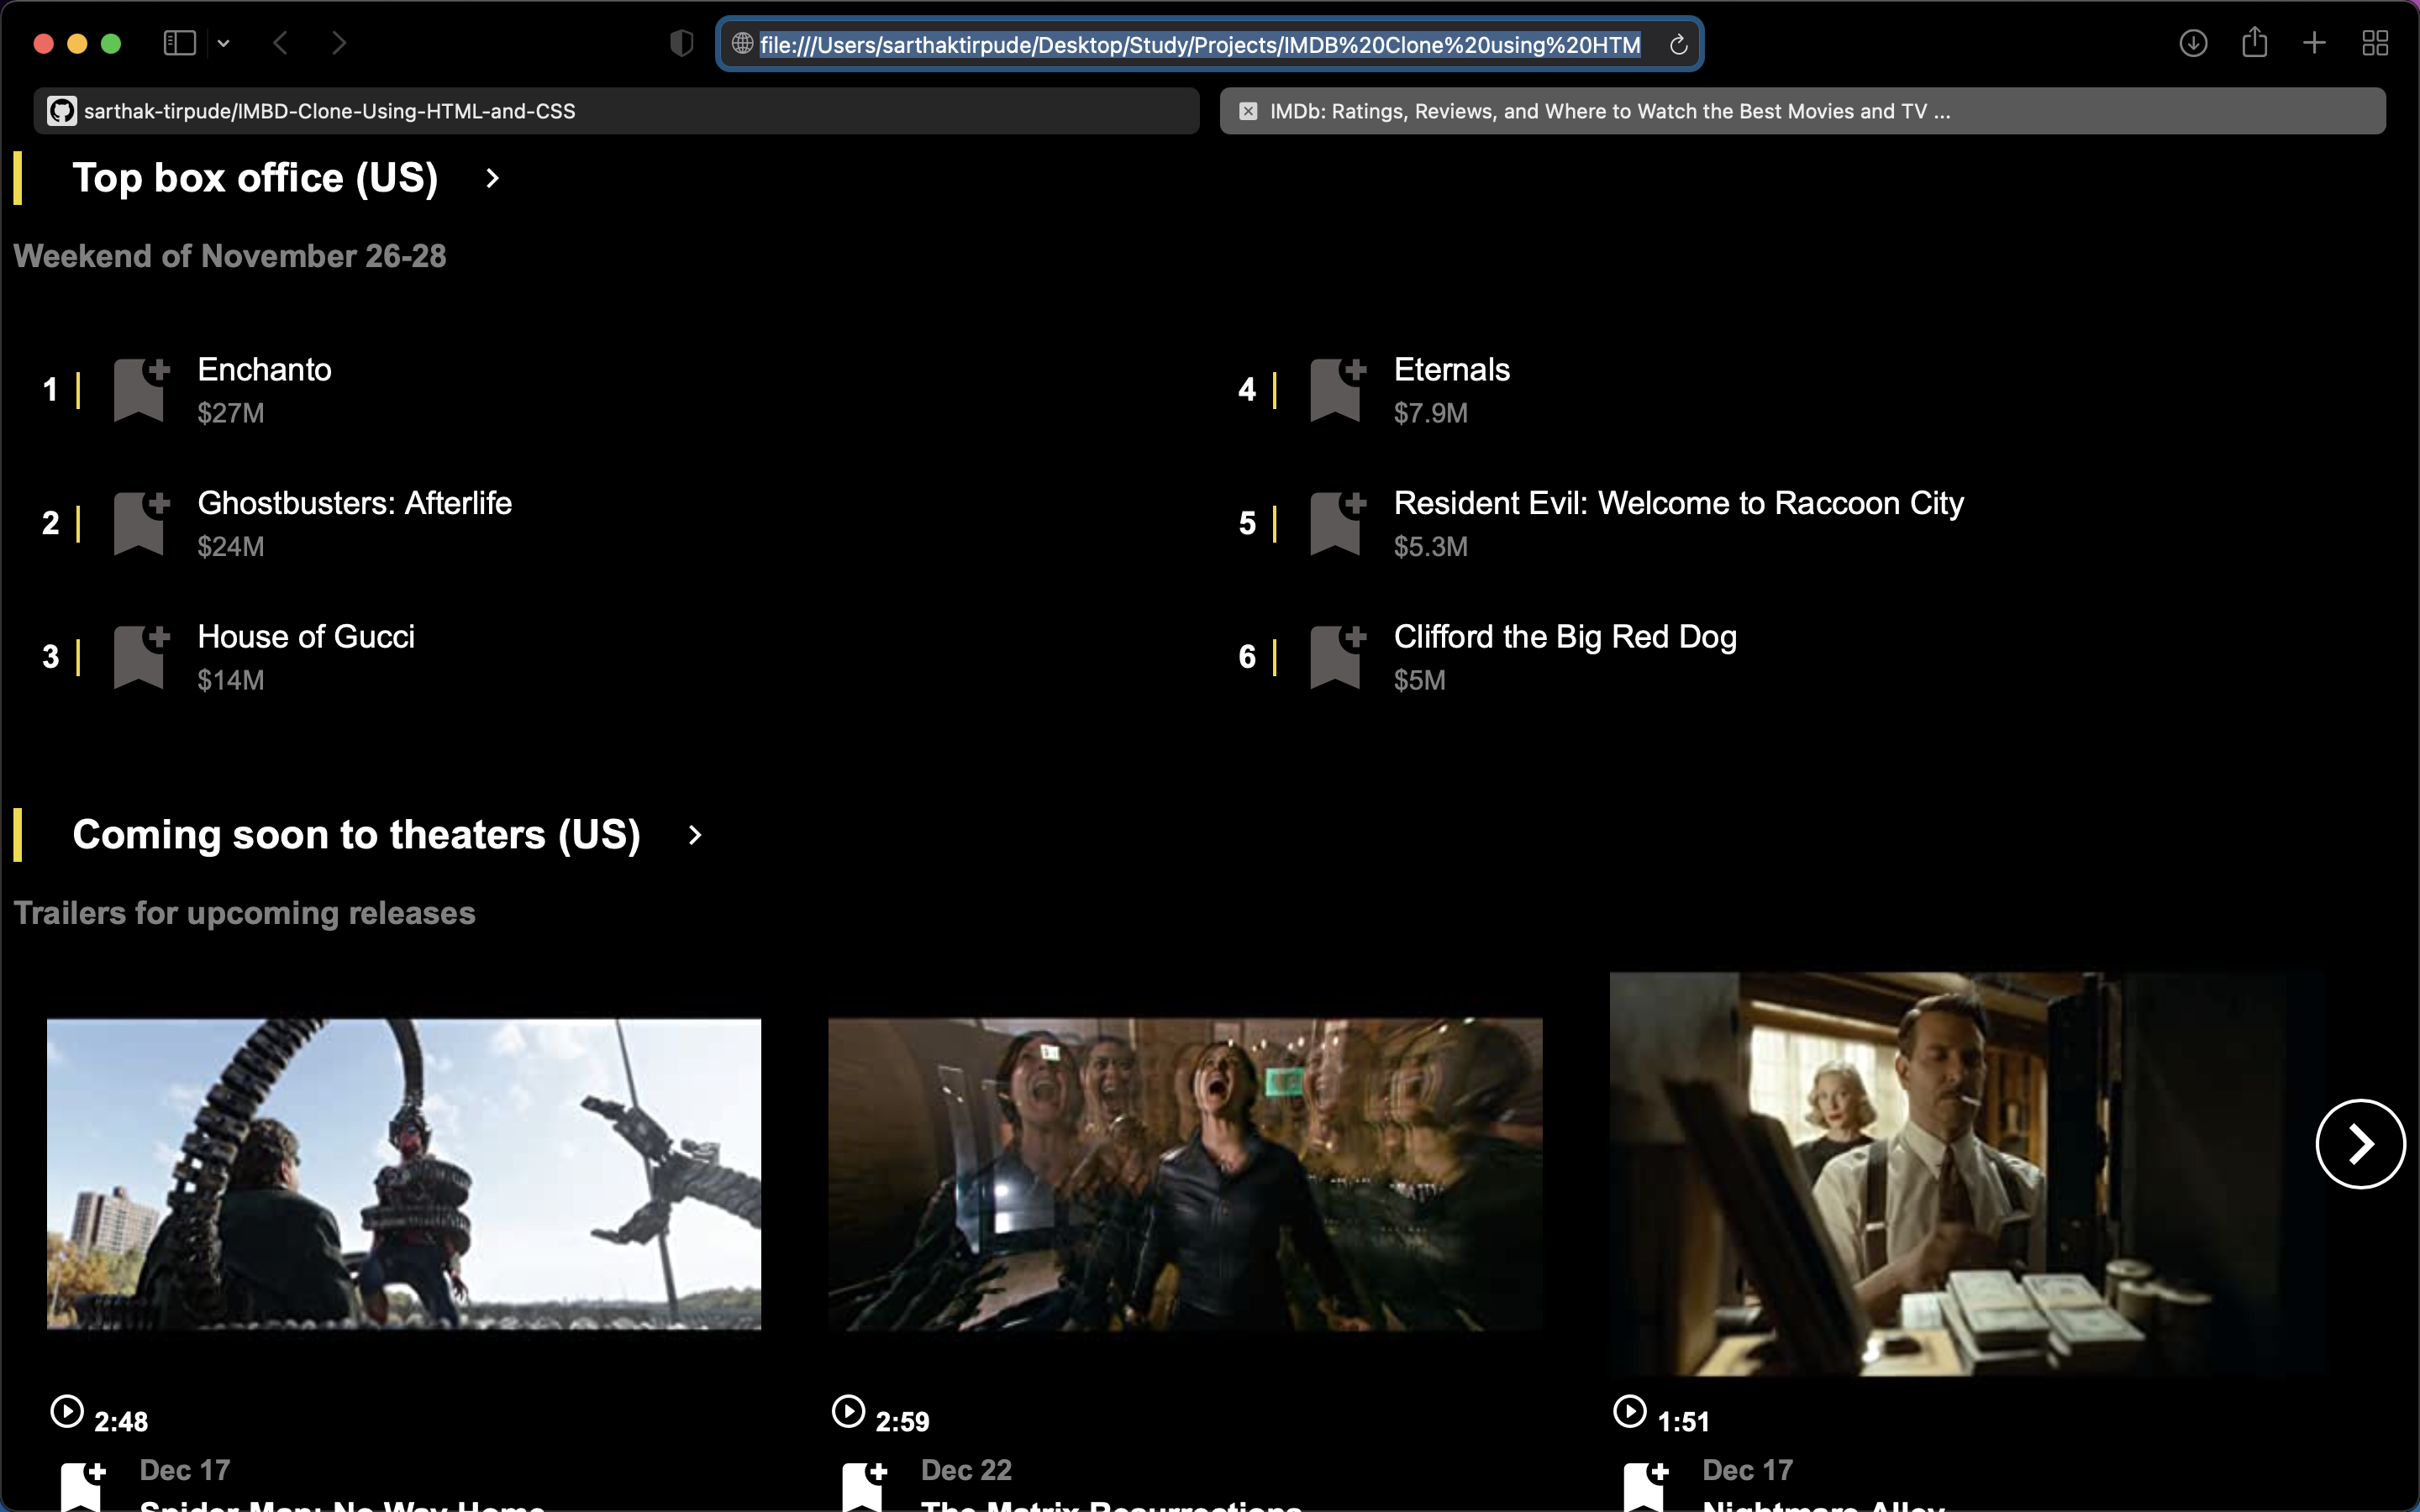This screenshot has width=2420, height=1512.
Task: Expand the Top box office (US) chevron
Action: 492,179
